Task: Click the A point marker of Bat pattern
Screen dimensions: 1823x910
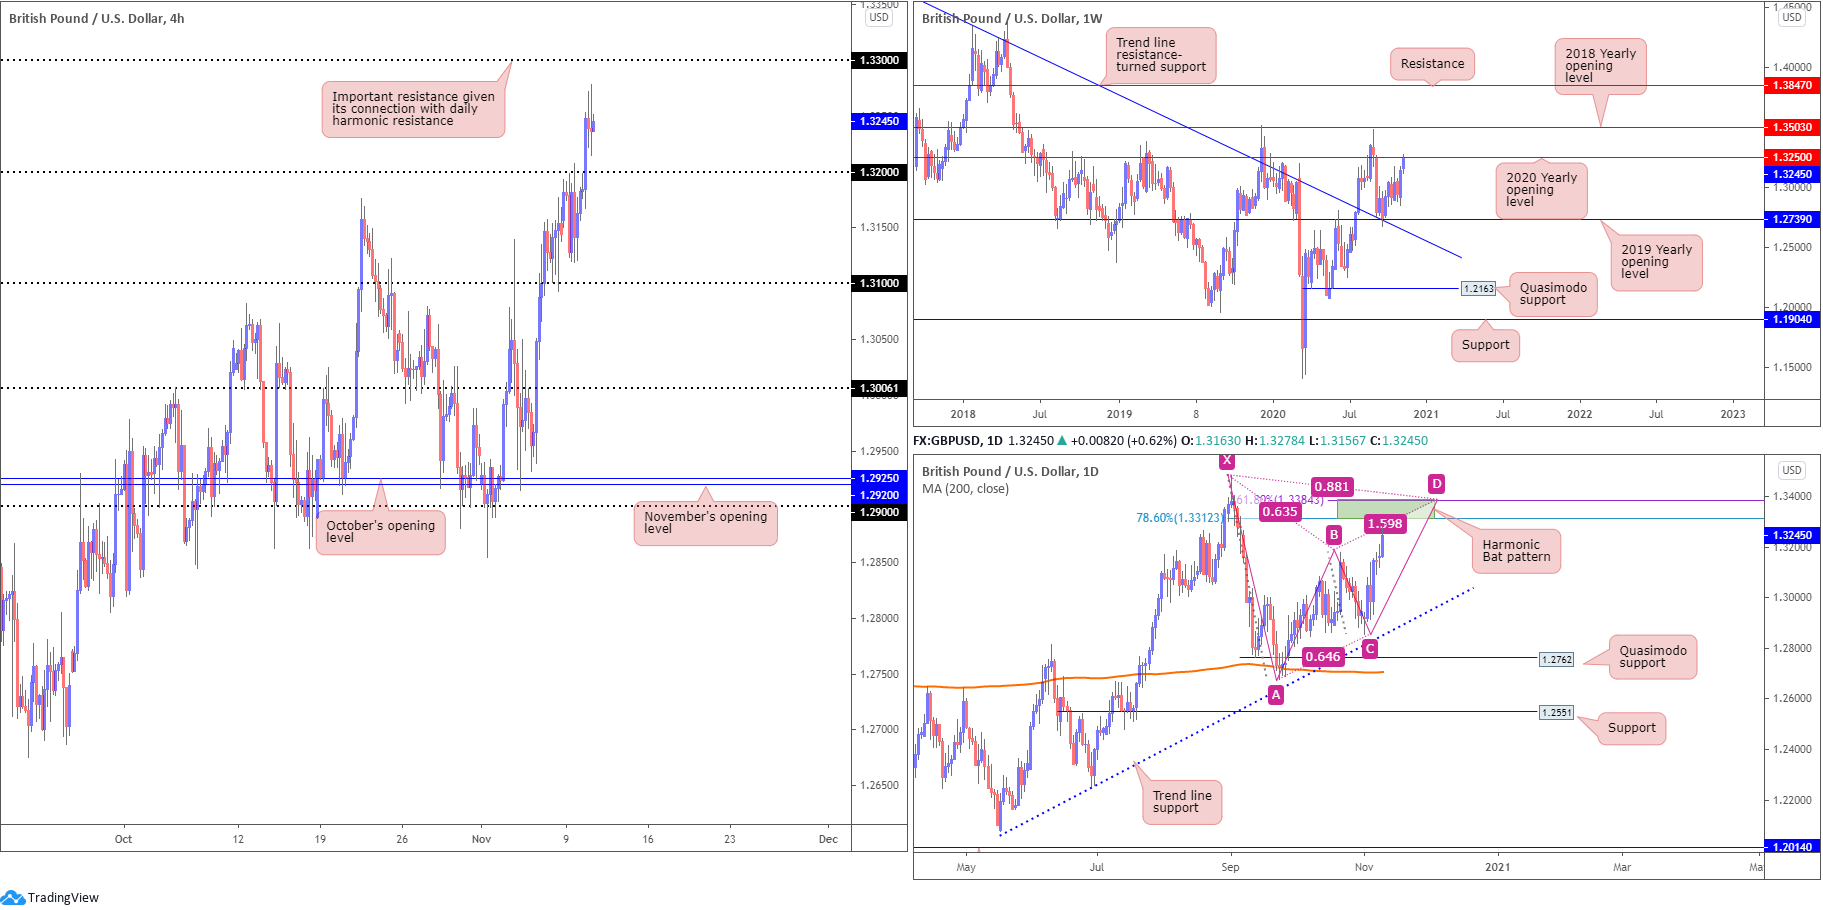Action: [x=1276, y=695]
